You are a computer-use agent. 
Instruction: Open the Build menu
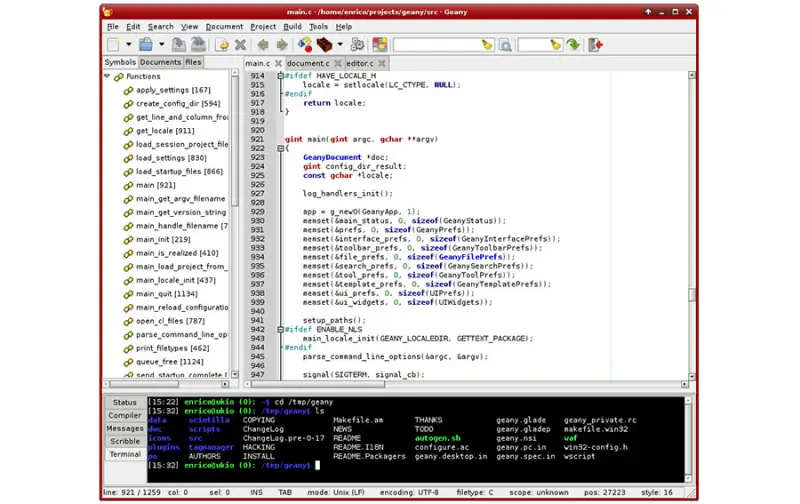(292, 27)
